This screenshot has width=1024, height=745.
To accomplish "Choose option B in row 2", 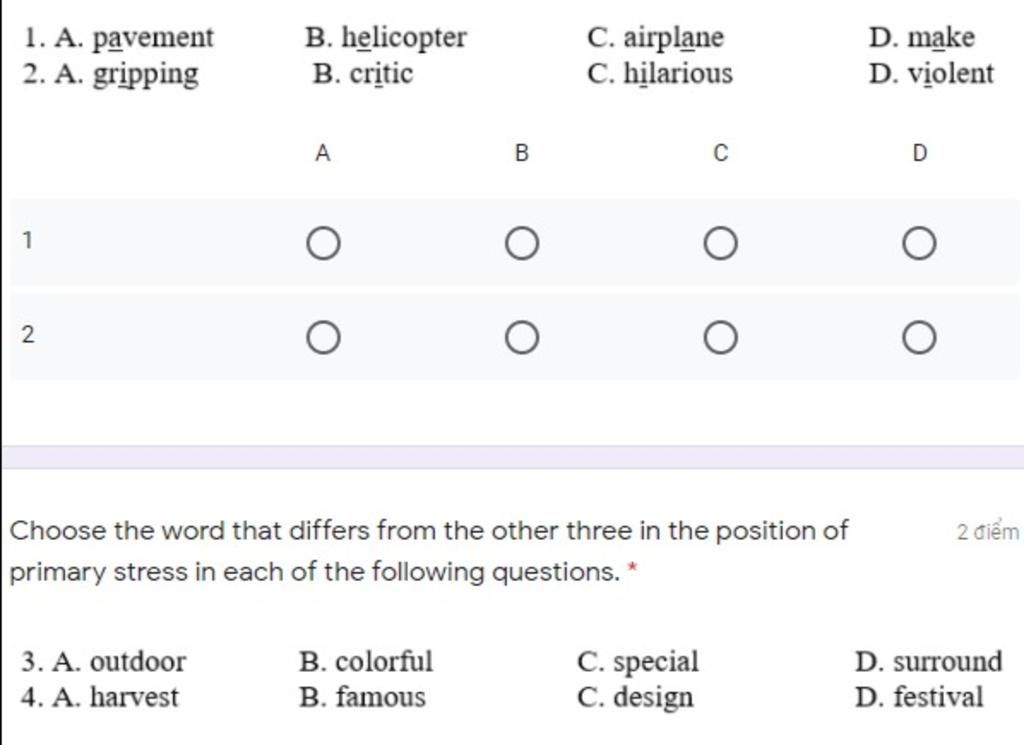I will click(522, 338).
